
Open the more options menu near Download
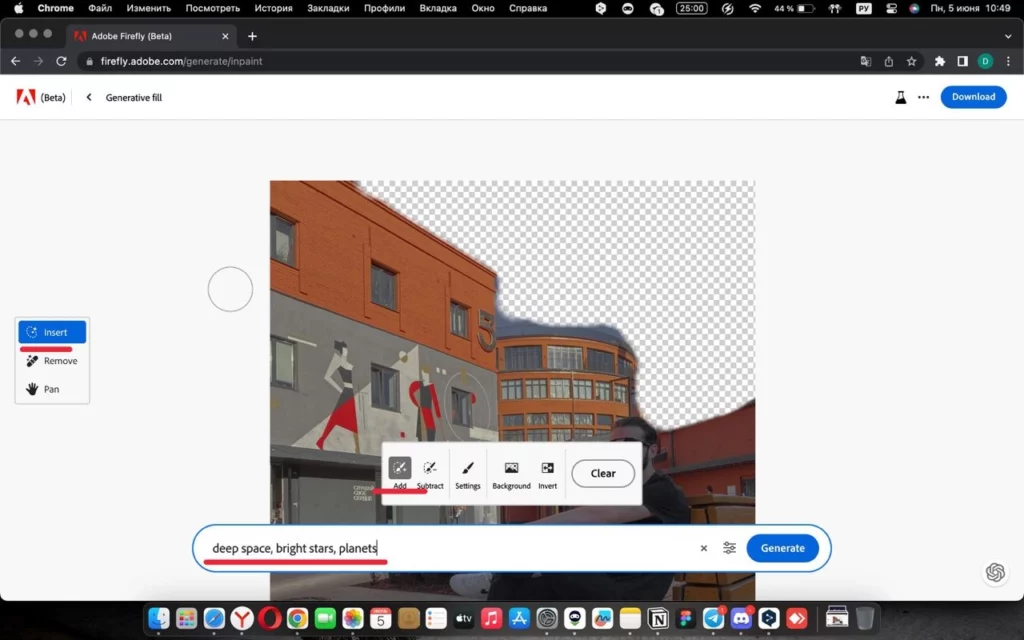pyautogui.click(x=922, y=97)
